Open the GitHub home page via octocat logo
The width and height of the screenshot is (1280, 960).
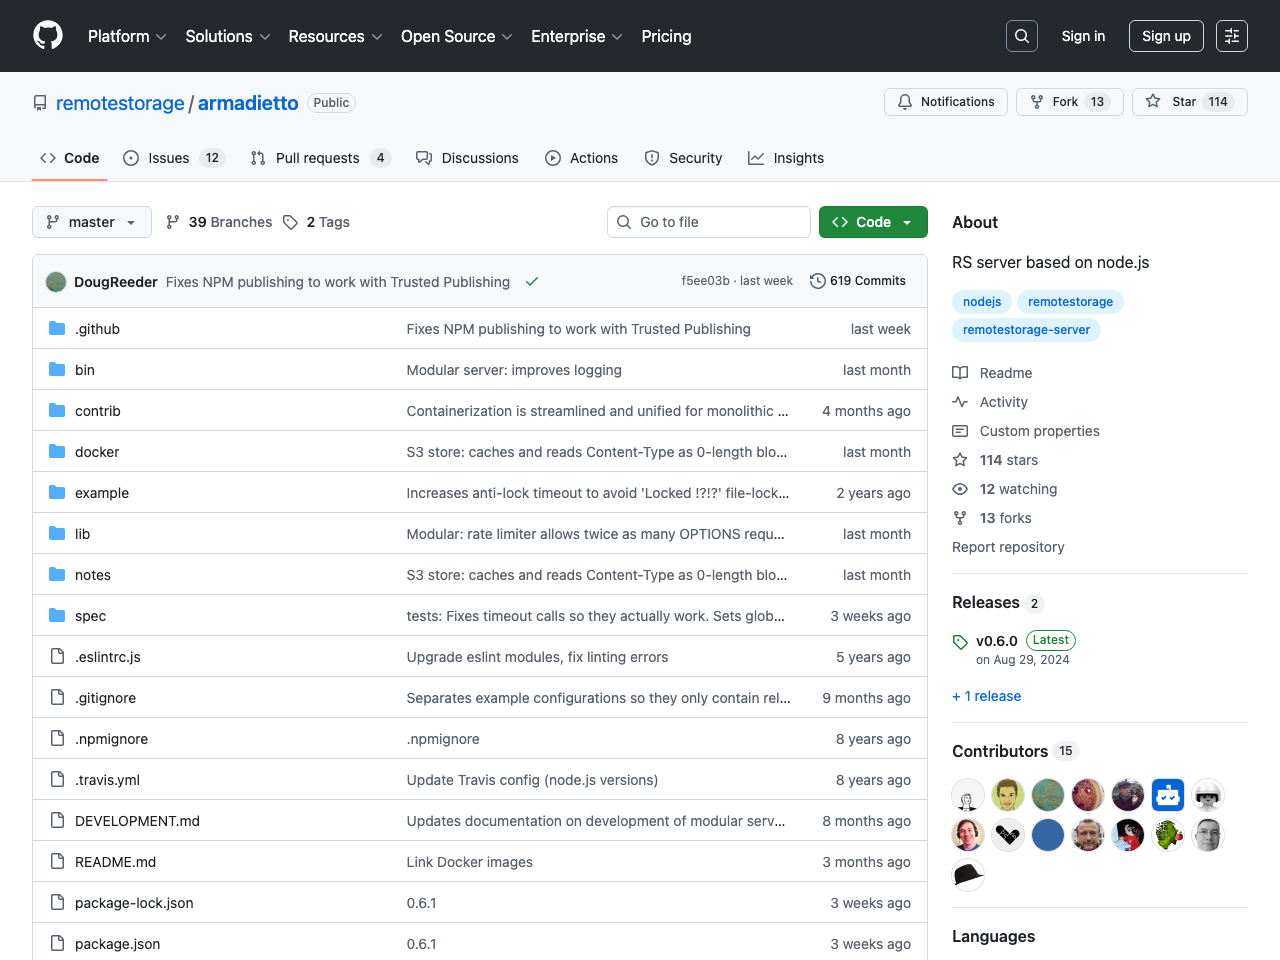47,36
